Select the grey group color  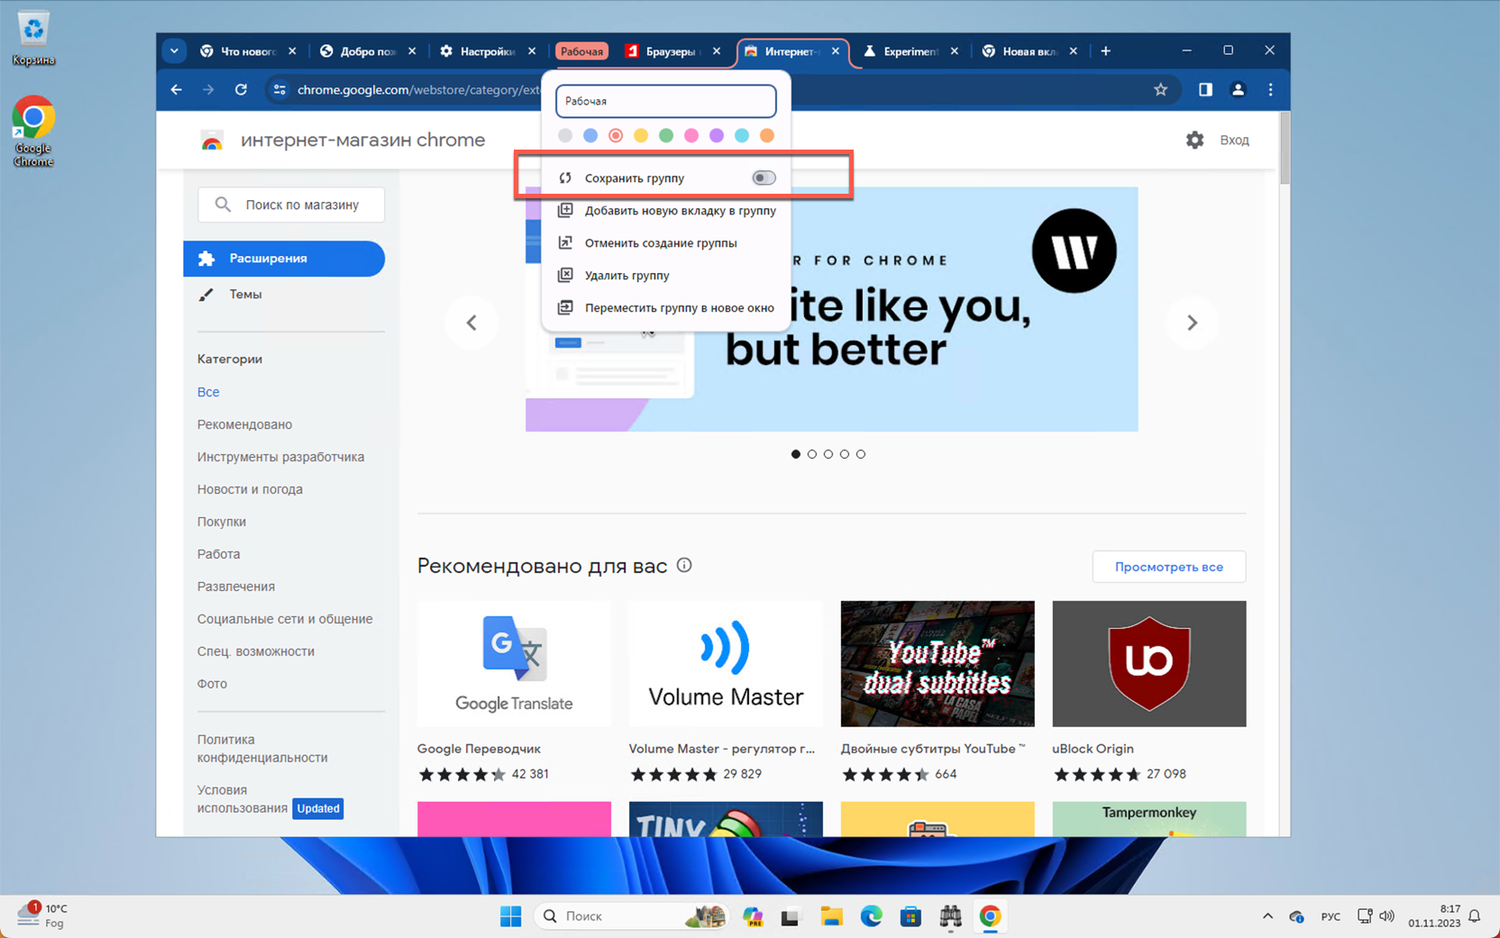tap(565, 135)
